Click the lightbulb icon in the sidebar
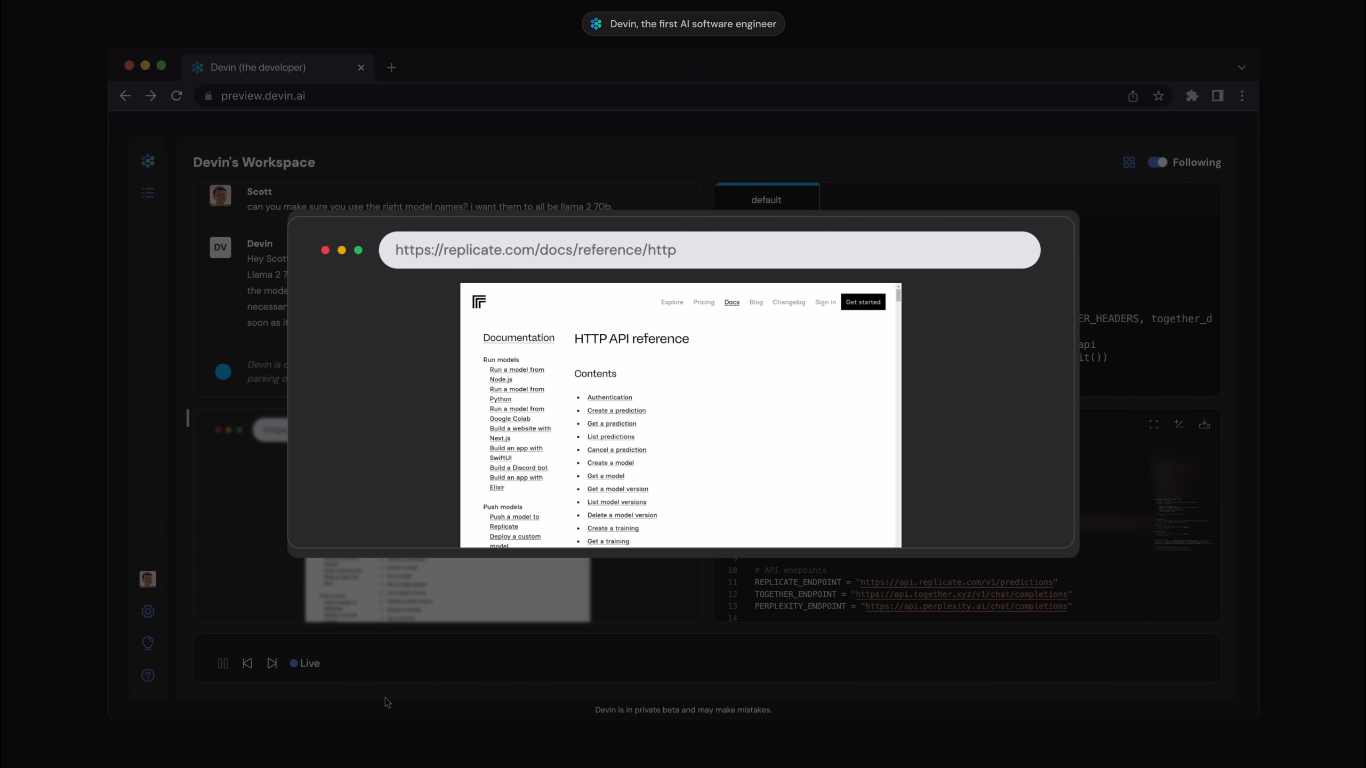1366x768 pixels. click(x=148, y=643)
